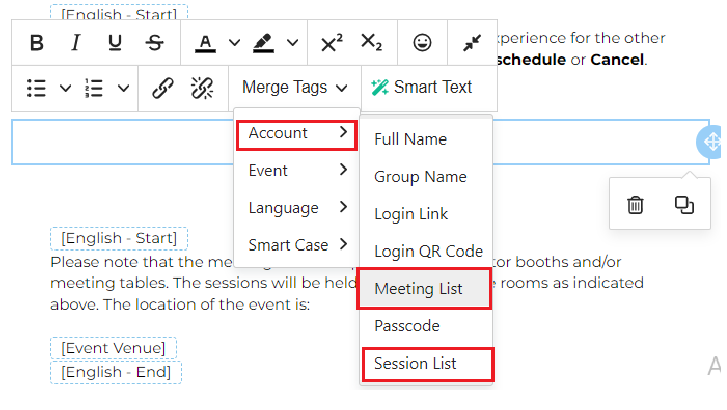This screenshot has height=410, width=727.
Task: Toggle strikethrough formatting
Action: [x=154, y=43]
